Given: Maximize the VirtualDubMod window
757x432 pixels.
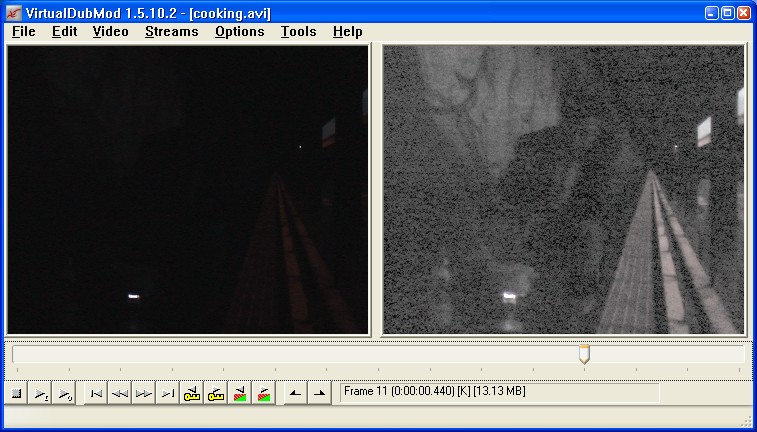Looking at the screenshot, I should (728, 13).
